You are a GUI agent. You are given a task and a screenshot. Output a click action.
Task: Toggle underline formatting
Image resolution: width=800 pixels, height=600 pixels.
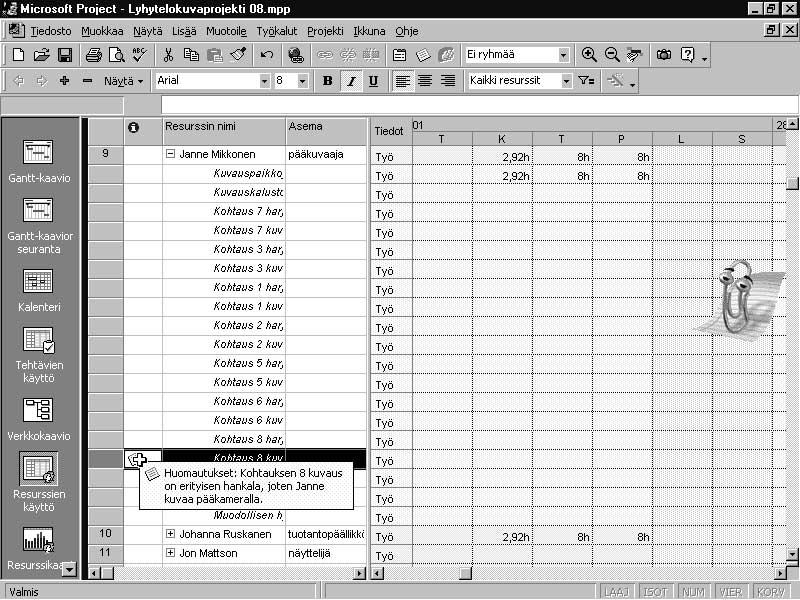point(373,81)
